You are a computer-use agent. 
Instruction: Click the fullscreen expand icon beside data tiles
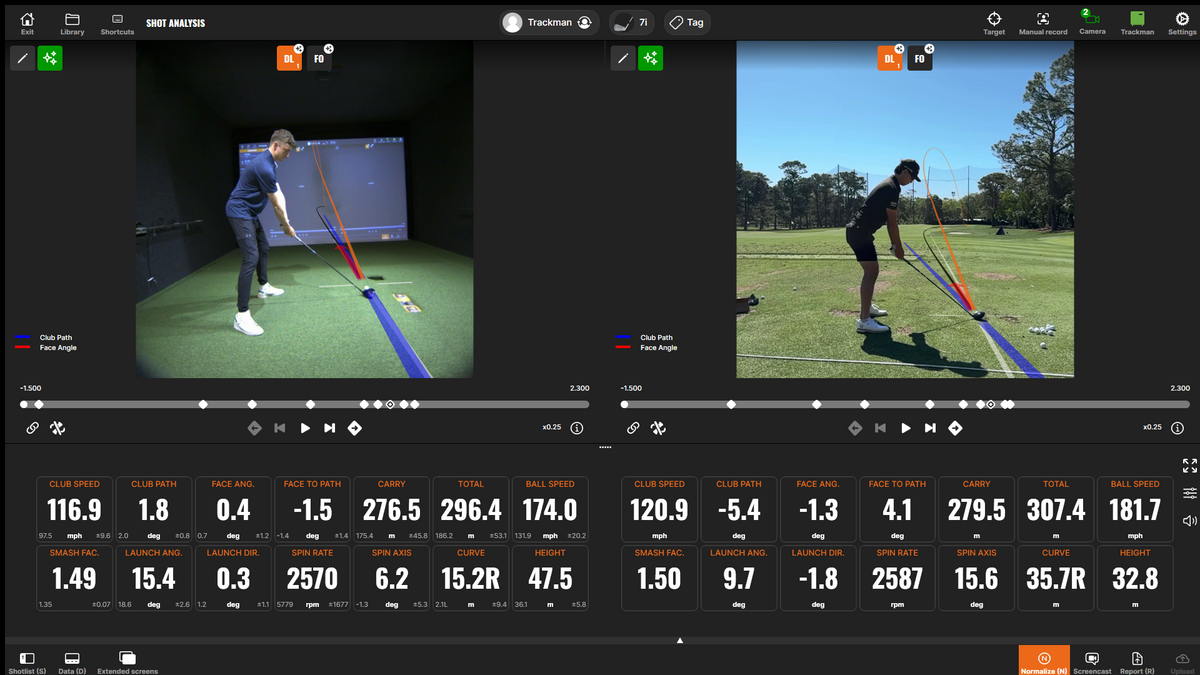point(1189,465)
